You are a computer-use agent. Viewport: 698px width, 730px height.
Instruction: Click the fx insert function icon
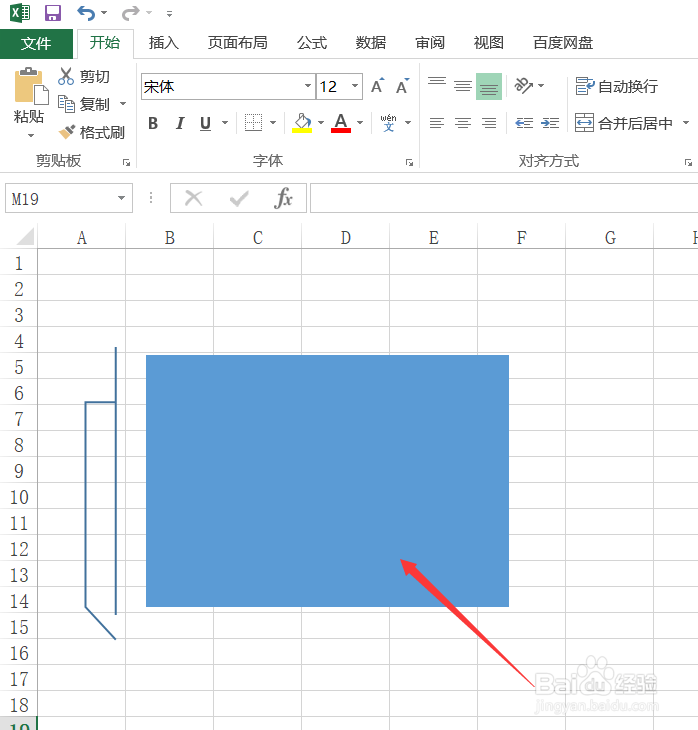pos(283,198)
